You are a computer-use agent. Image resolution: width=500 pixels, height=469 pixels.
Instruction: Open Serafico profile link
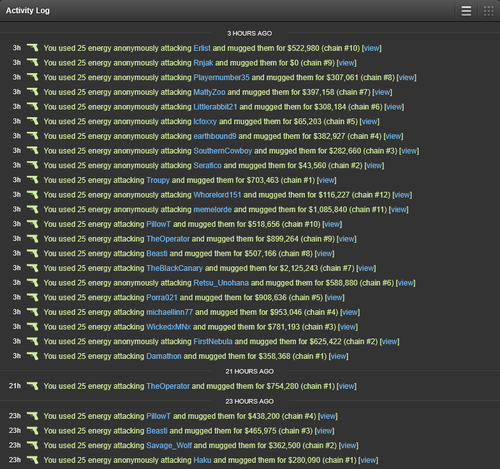[x=207, y=166]
